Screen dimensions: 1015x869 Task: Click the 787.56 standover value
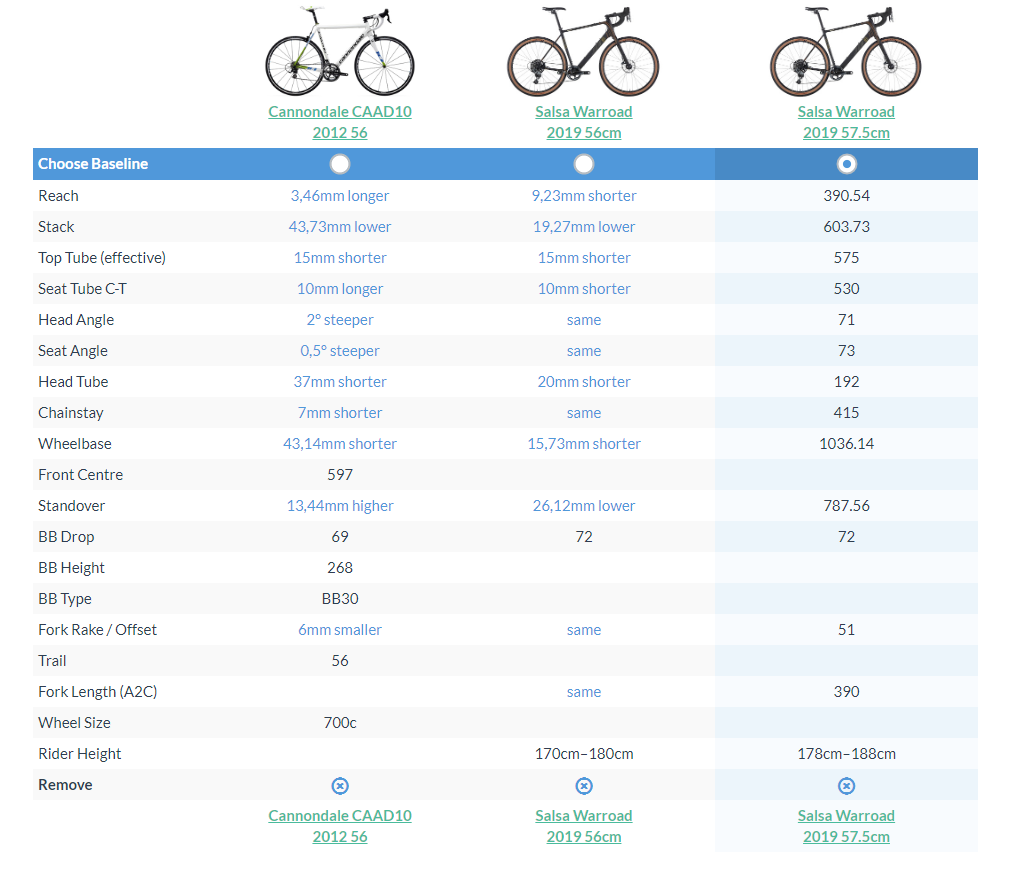846,506
